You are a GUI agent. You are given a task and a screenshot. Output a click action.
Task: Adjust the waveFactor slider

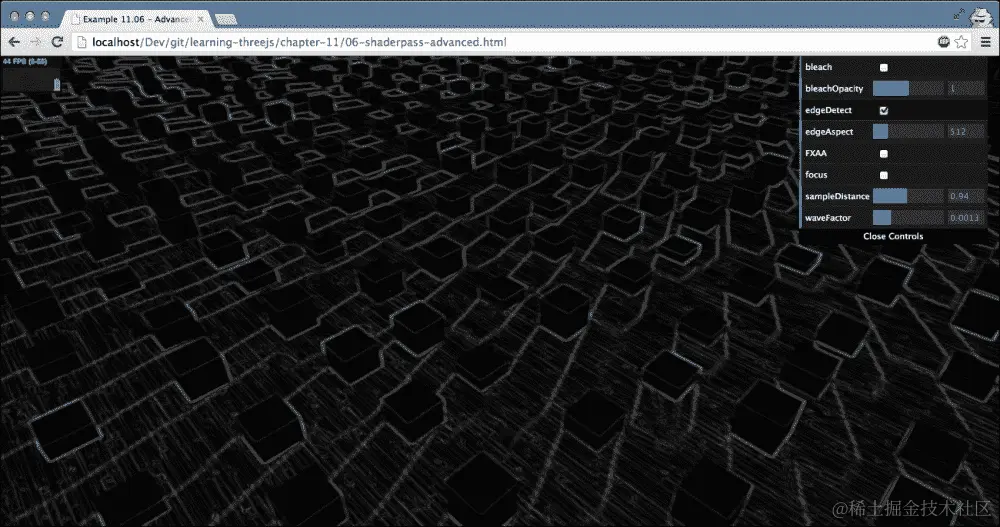pyautogui.click(x=908, y=218)
